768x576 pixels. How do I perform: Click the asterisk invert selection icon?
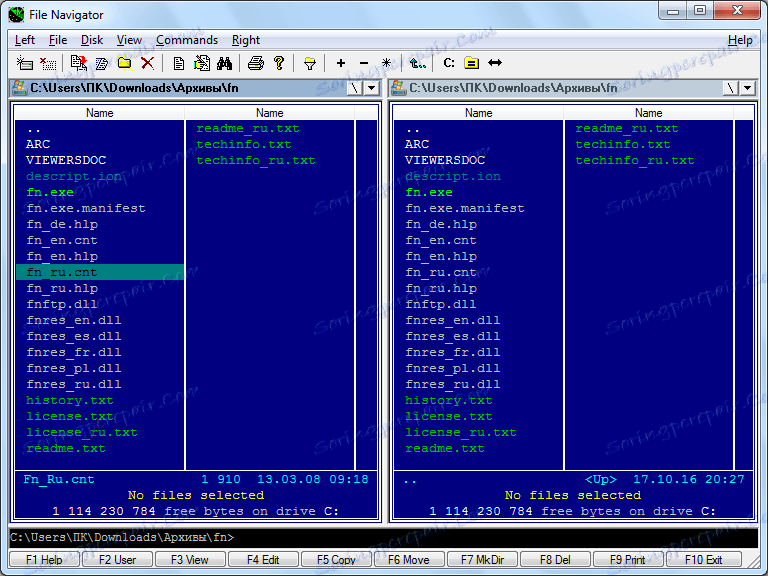[386, 63]
